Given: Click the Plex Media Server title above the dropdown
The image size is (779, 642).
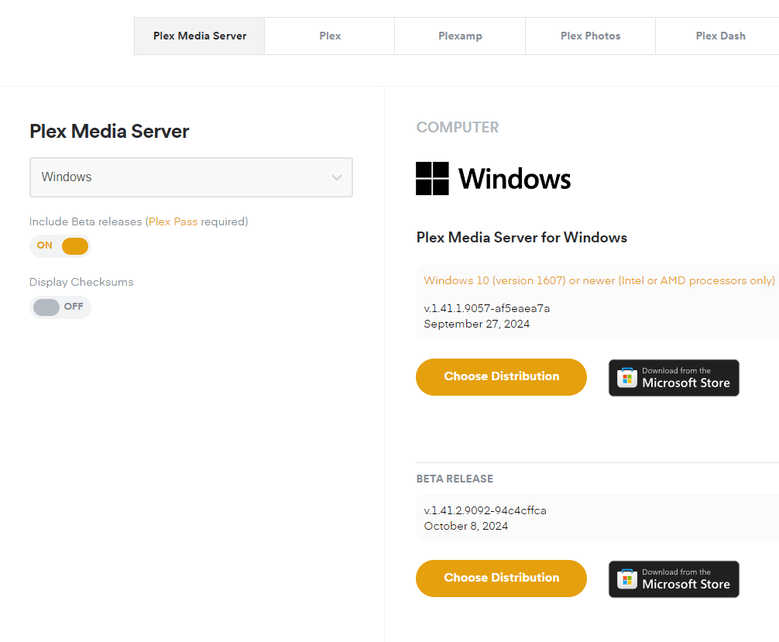Looking at the screenshot, I should (x=109, y=131).
